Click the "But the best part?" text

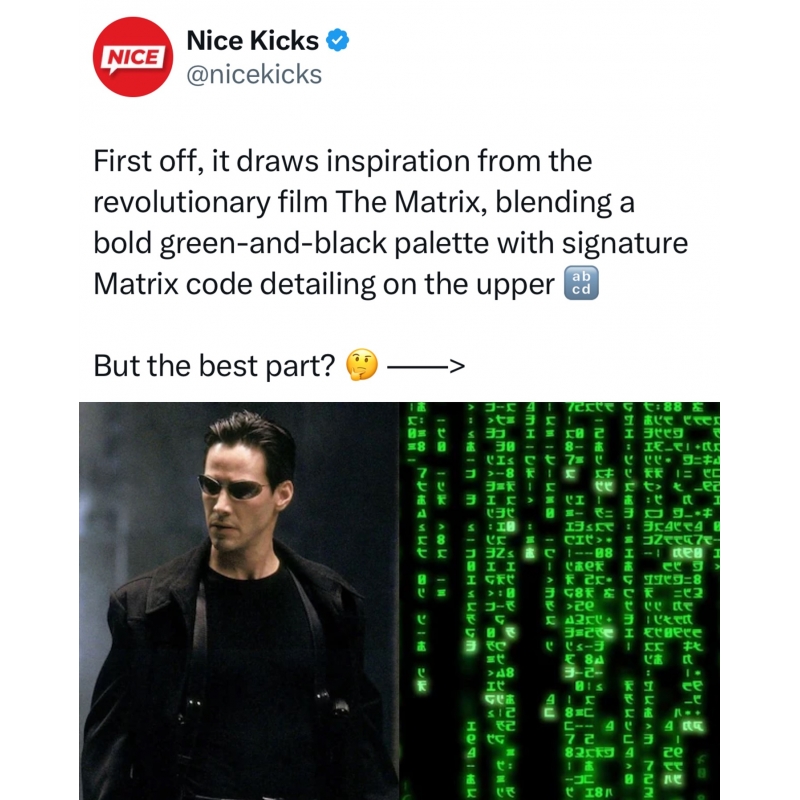click(214, 366)
